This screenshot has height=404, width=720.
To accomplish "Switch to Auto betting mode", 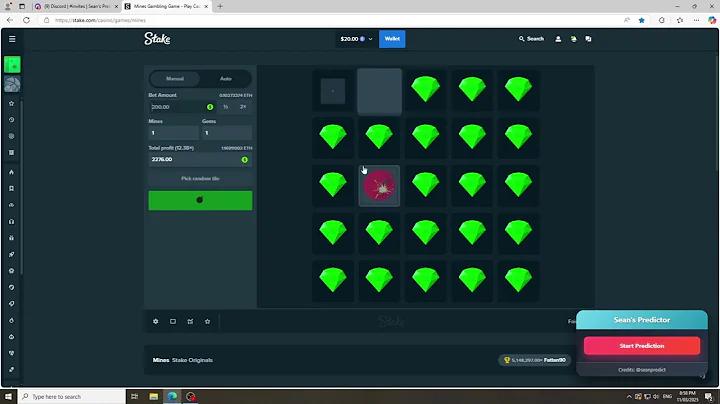I will click(x=225, y=79).
